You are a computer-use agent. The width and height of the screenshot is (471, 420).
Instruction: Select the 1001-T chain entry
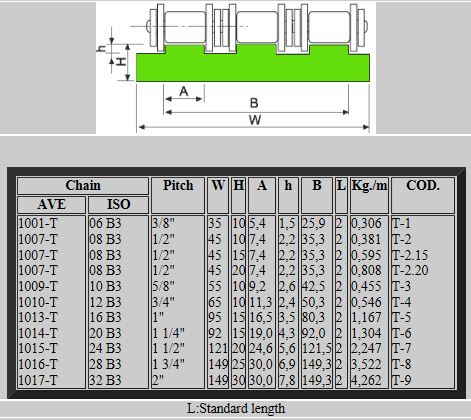point(38,223)
